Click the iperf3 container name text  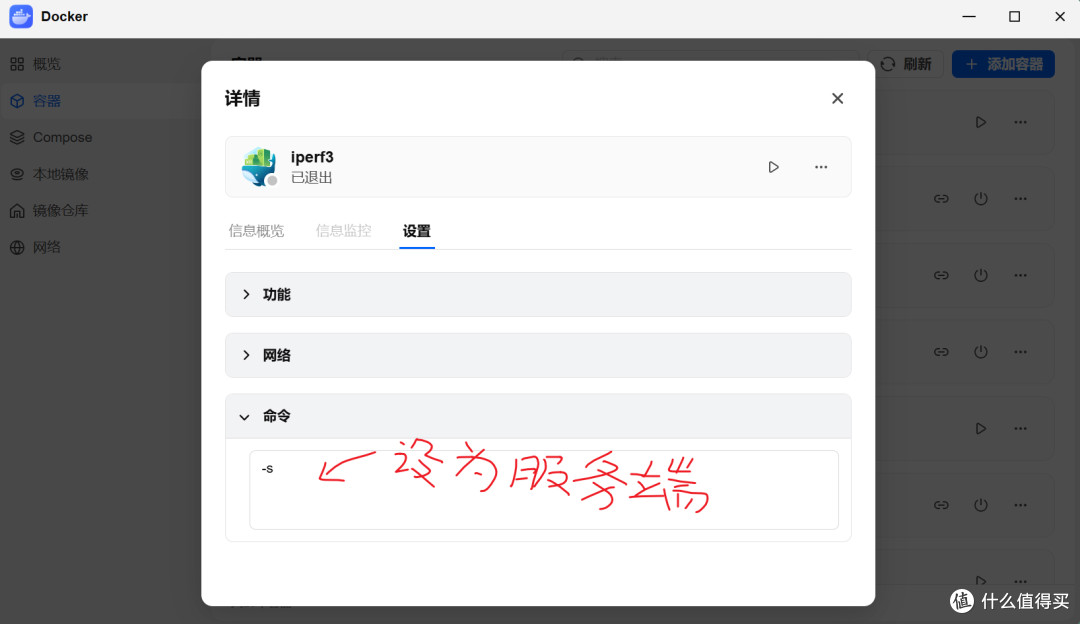pyautogui.click(x=312, y=157)
